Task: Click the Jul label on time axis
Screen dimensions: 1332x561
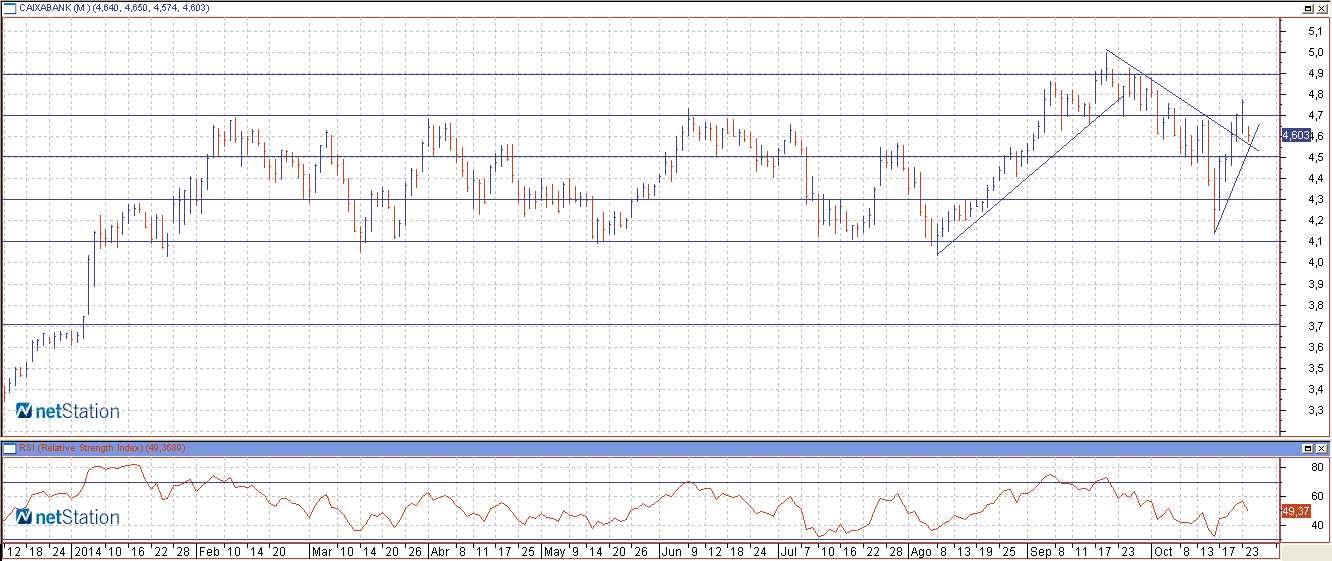Action: click(788, 551)
